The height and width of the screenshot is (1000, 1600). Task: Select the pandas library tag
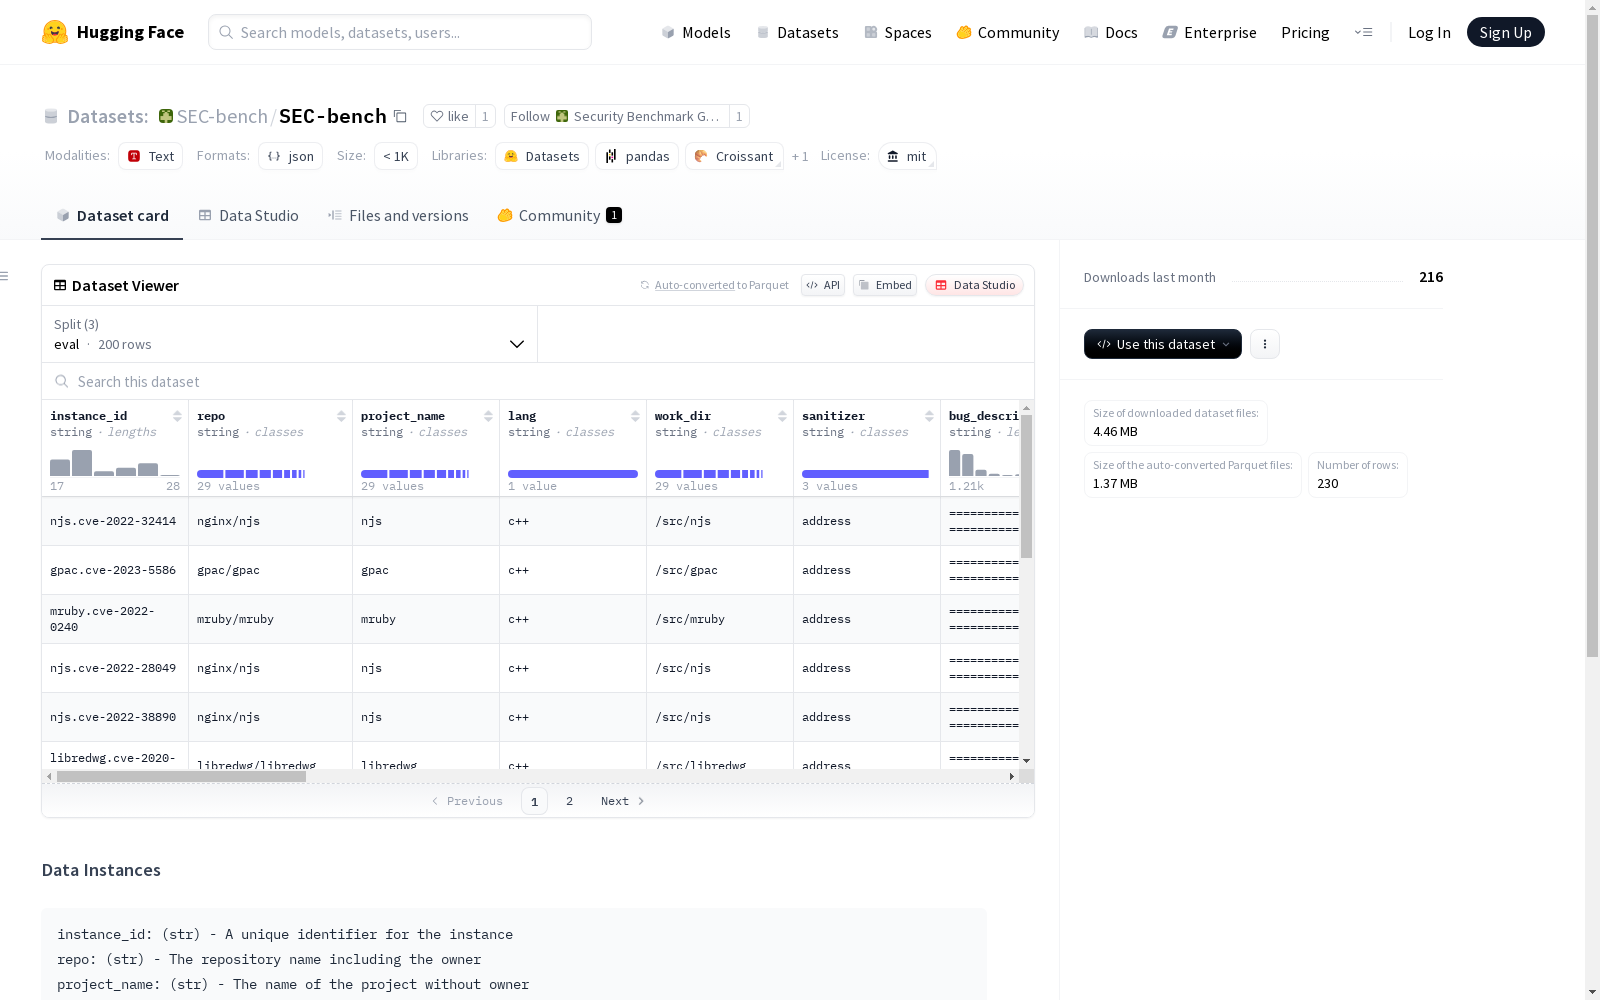(637, 156)
